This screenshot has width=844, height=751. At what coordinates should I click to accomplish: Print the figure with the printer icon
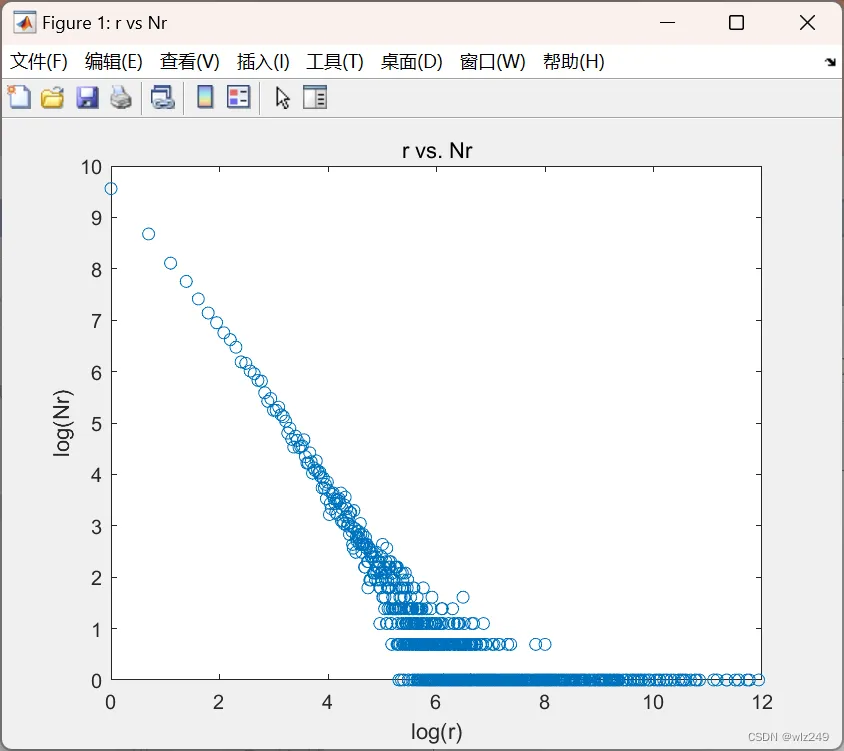click(x=121, y=97)
